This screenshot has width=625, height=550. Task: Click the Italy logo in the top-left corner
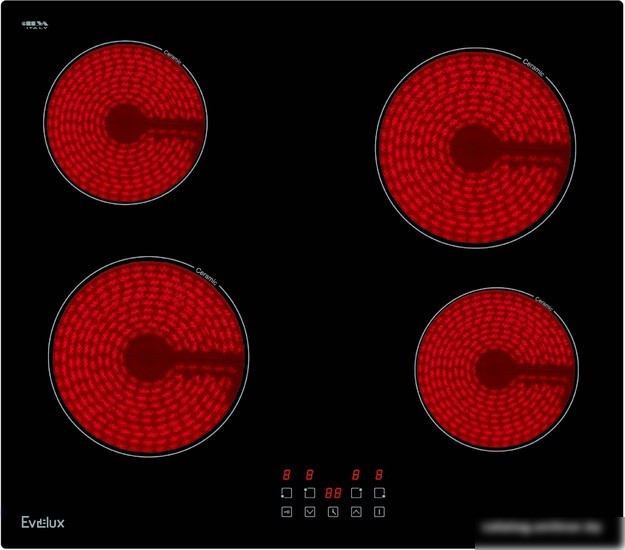tap(35, 25)
